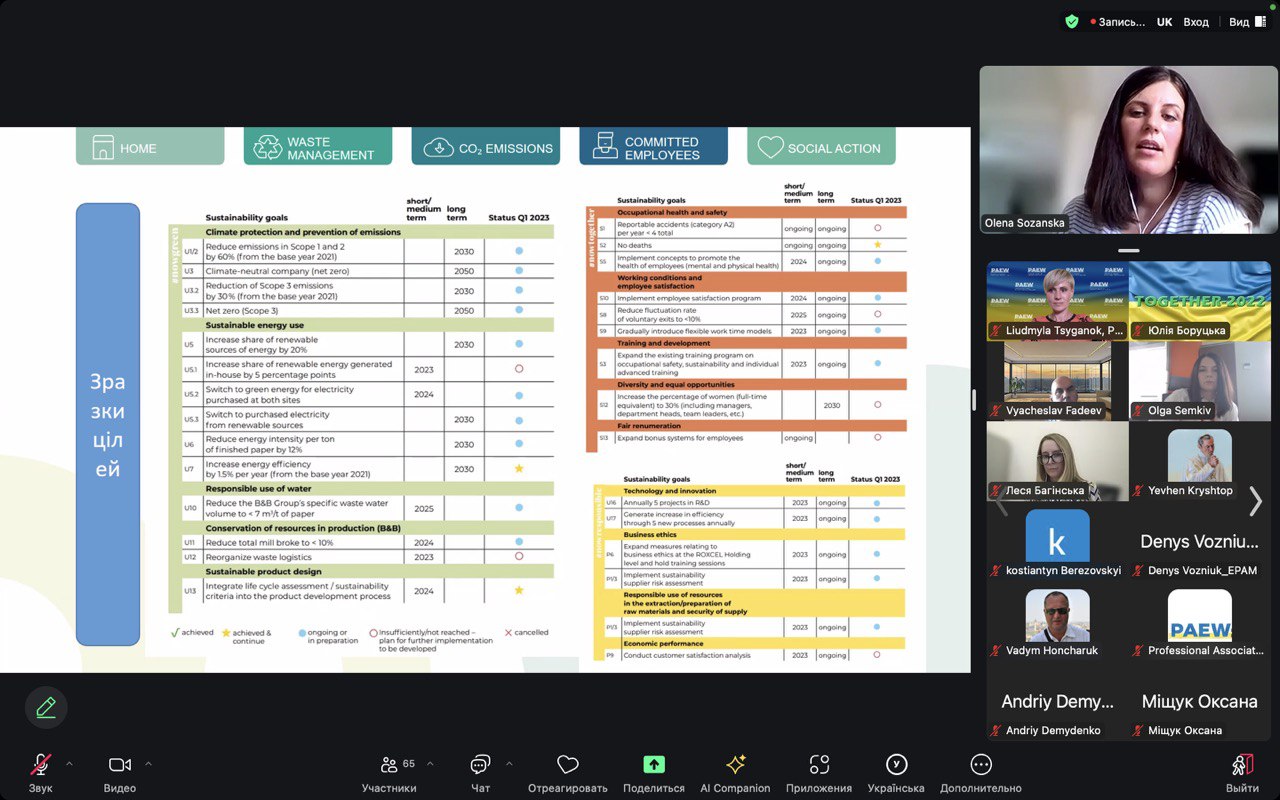The width and height of the screenshot is (1280, 800).
Task: Unmute microphone with the Звук icon
Action: tap(40, 766)
